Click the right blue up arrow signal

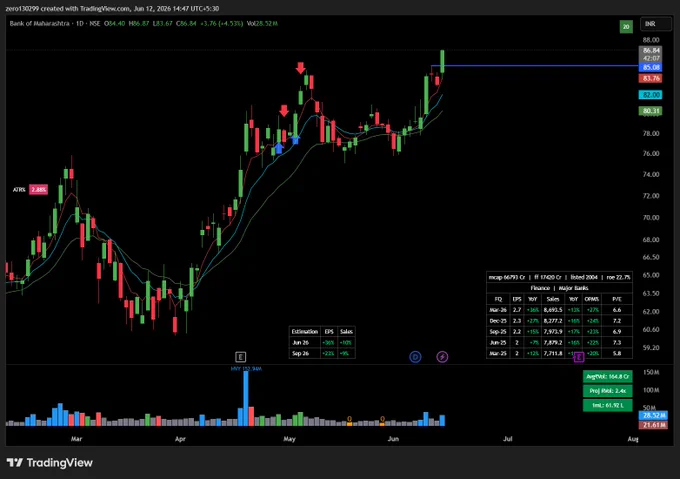tap(295, 140)
